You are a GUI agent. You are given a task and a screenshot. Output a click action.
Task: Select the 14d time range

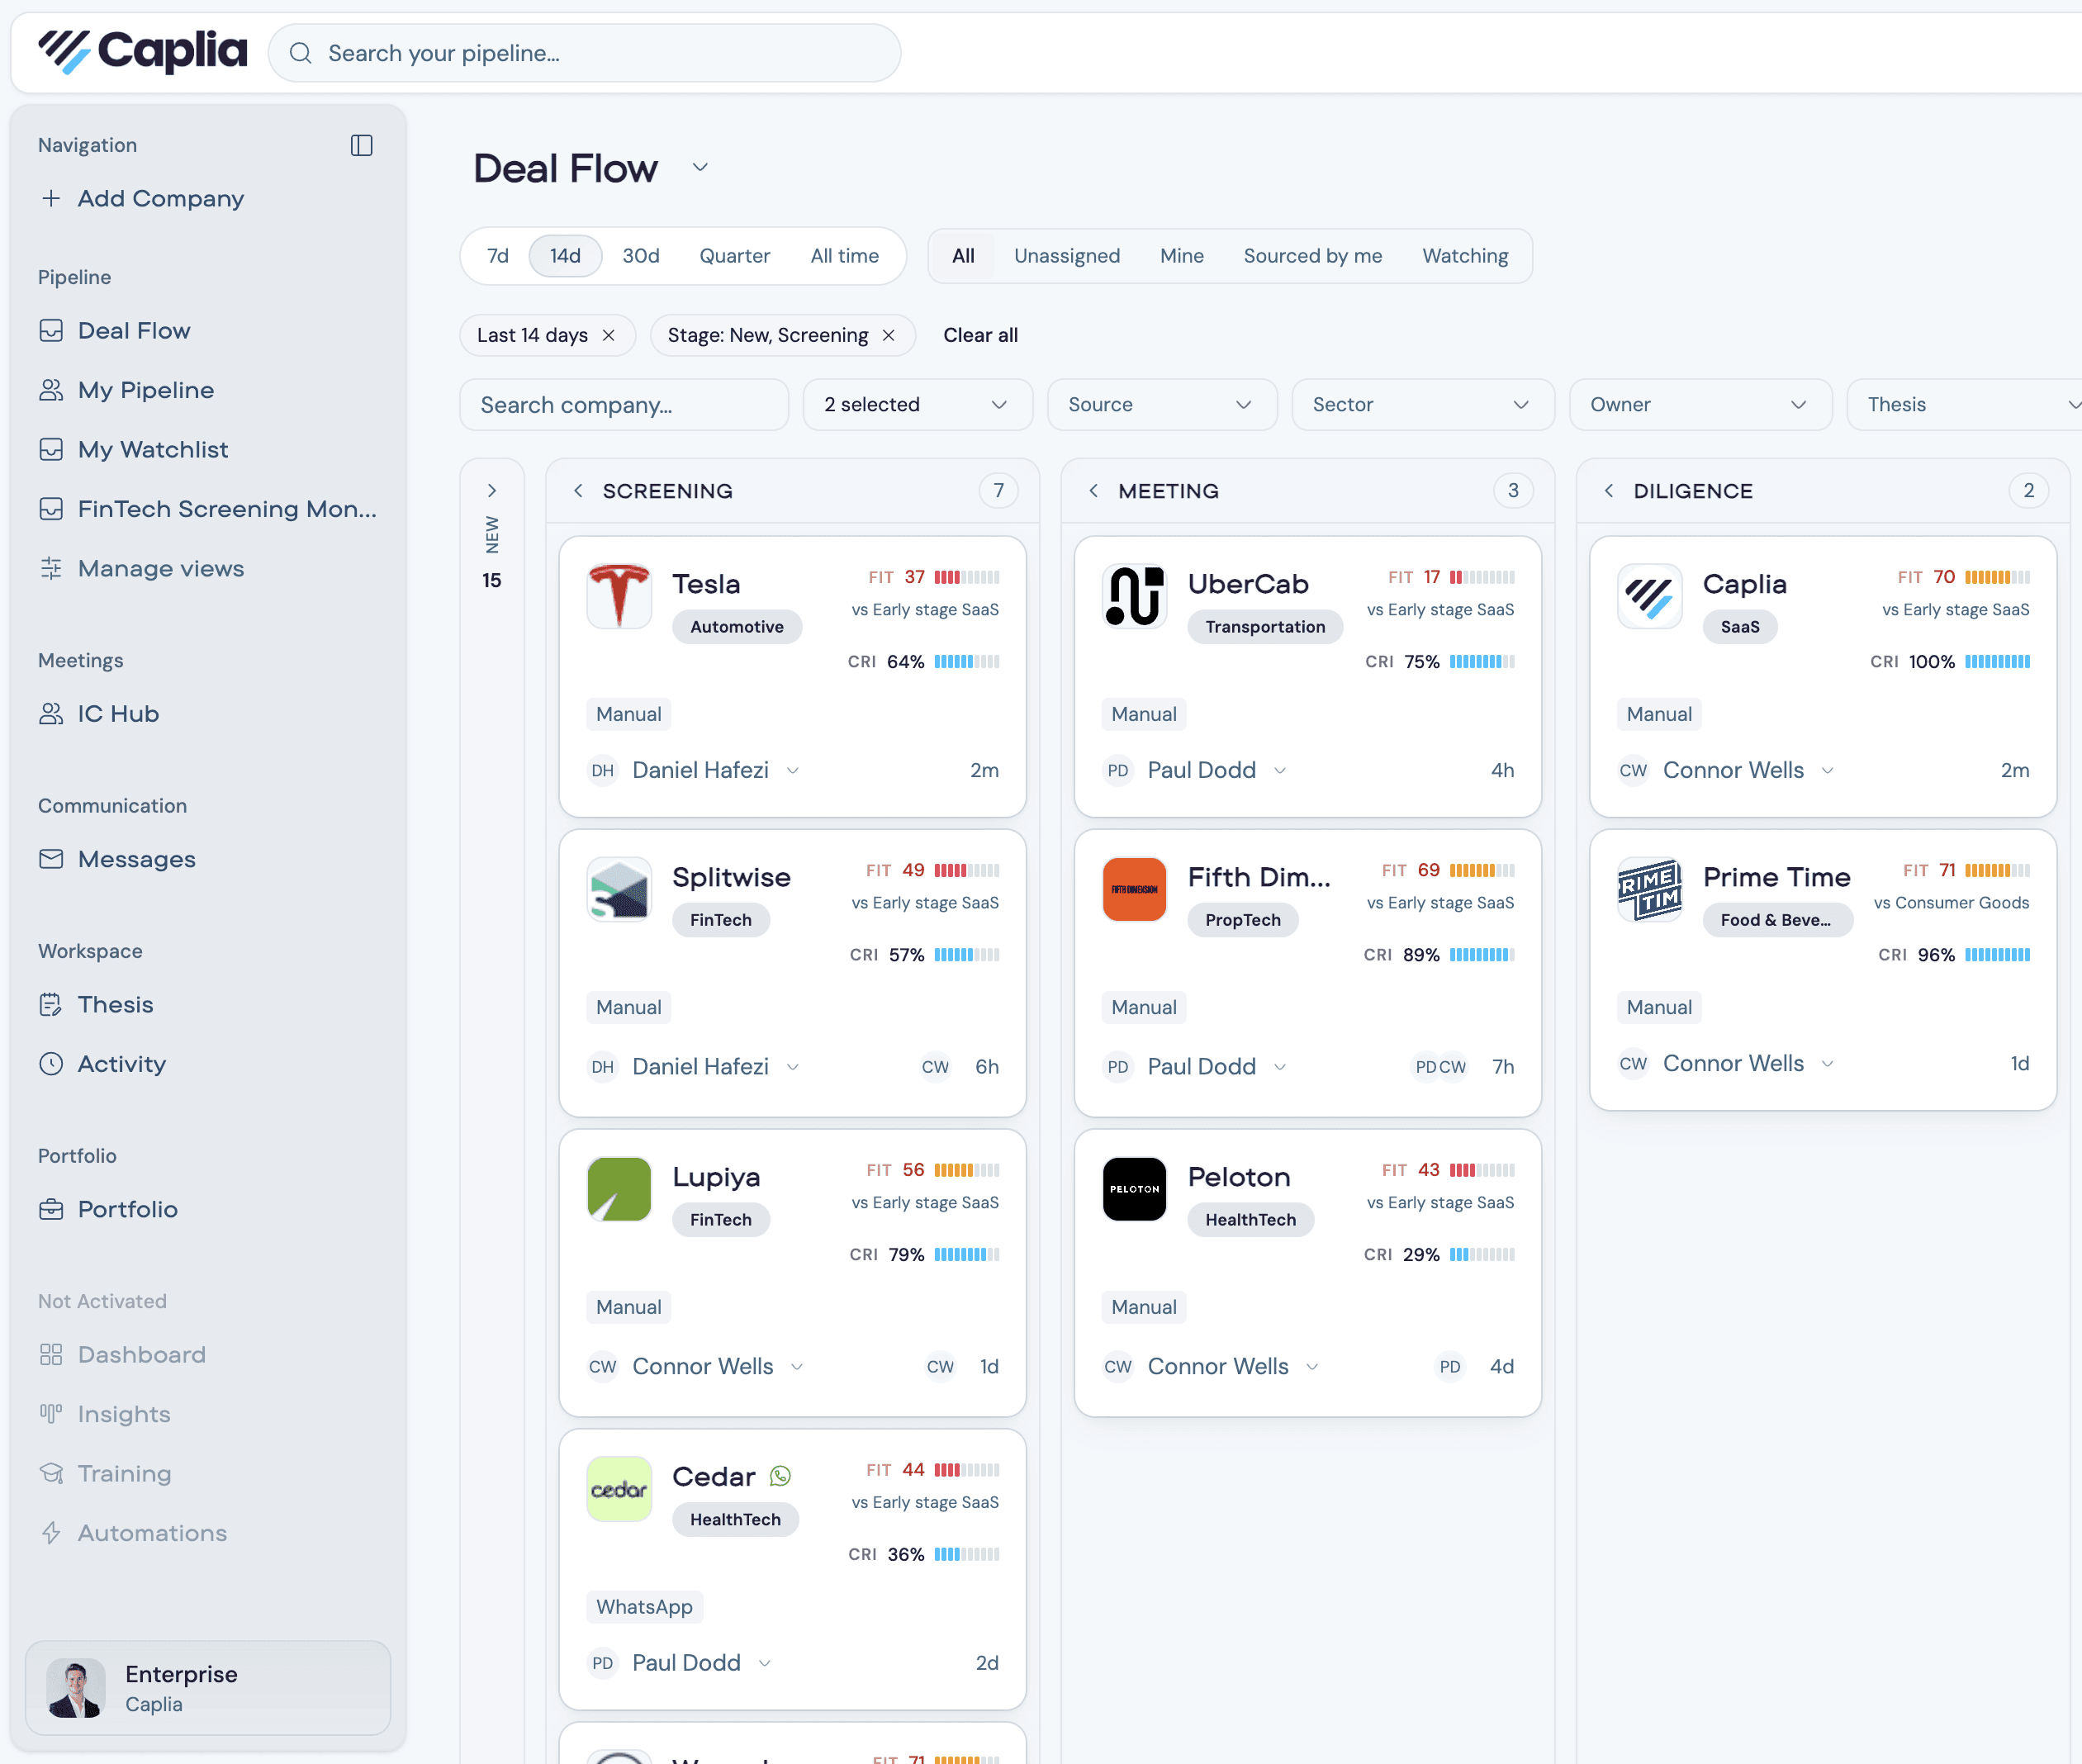point(565,256)
